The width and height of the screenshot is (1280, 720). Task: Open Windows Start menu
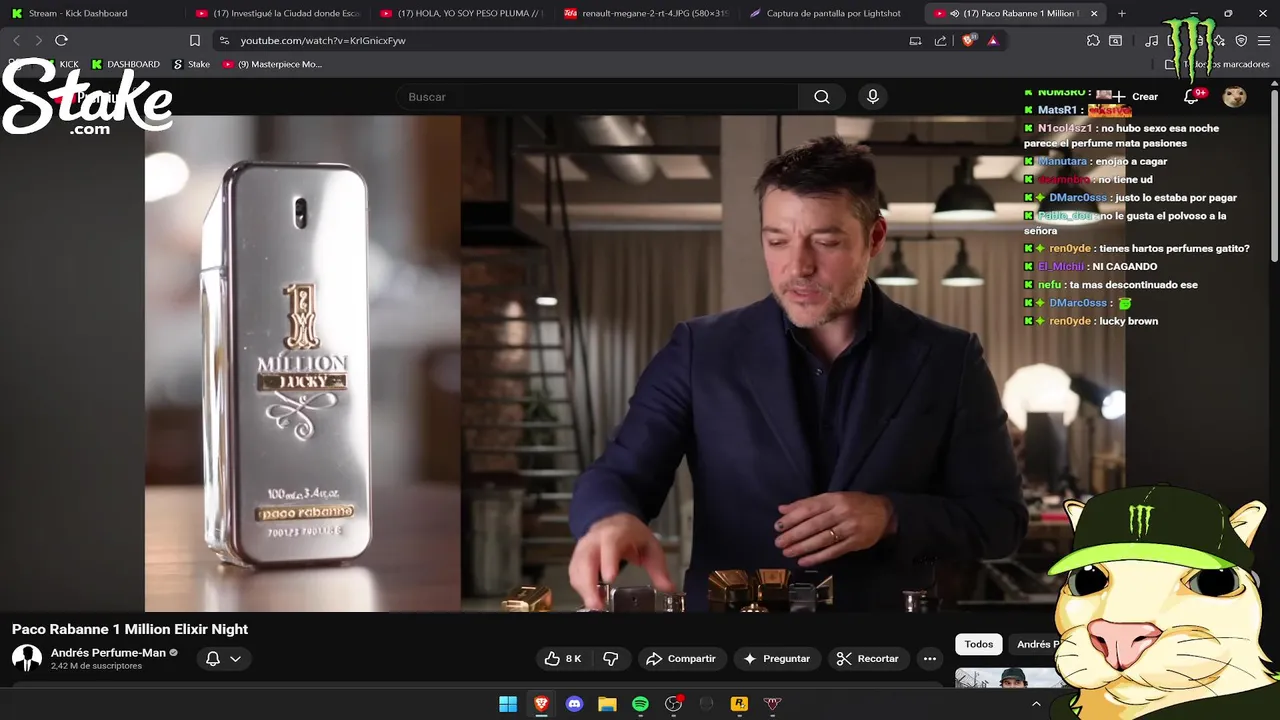pos(508,704)
